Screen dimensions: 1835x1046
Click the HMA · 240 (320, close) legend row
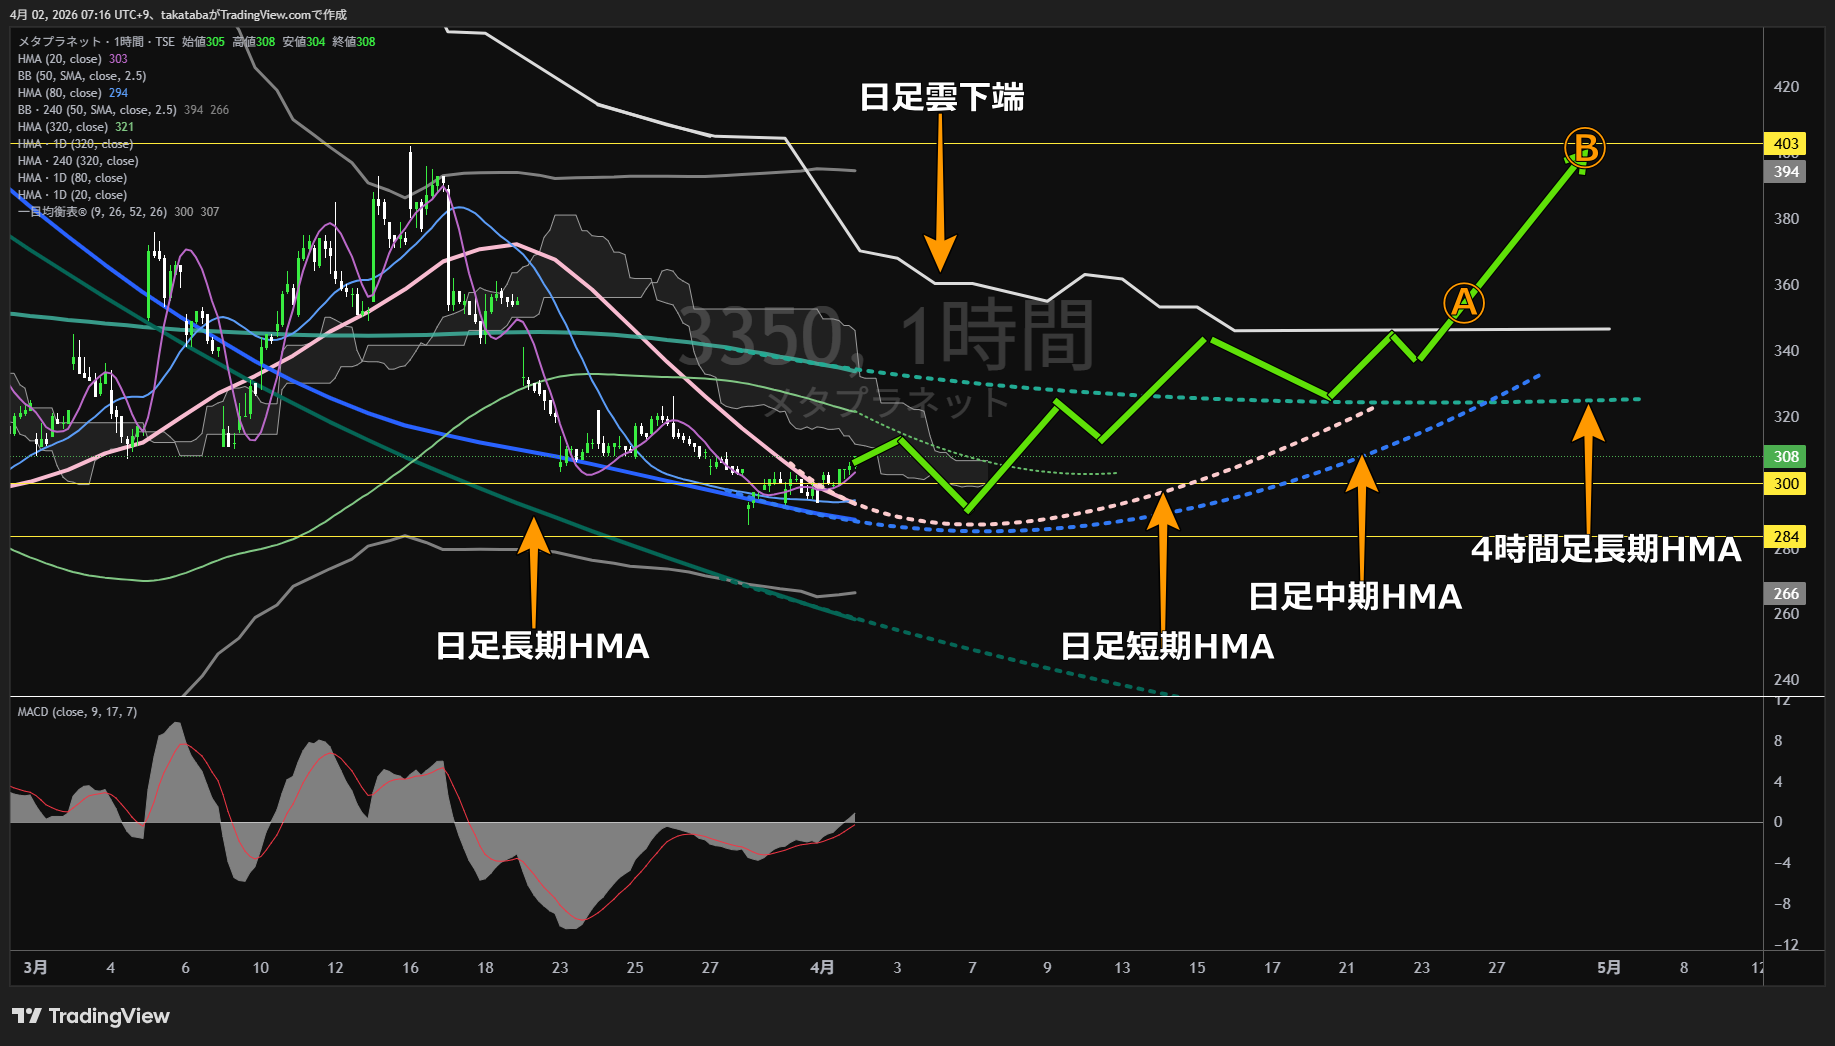coord(78,161)
